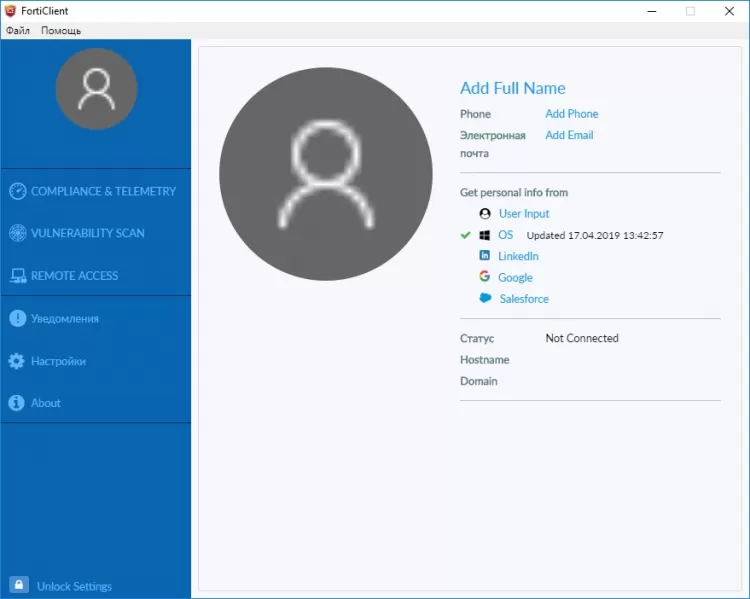Viewport: 750px width, 599px height.
Task: Click the Google logo icon
Action: [x=485, y=277]
